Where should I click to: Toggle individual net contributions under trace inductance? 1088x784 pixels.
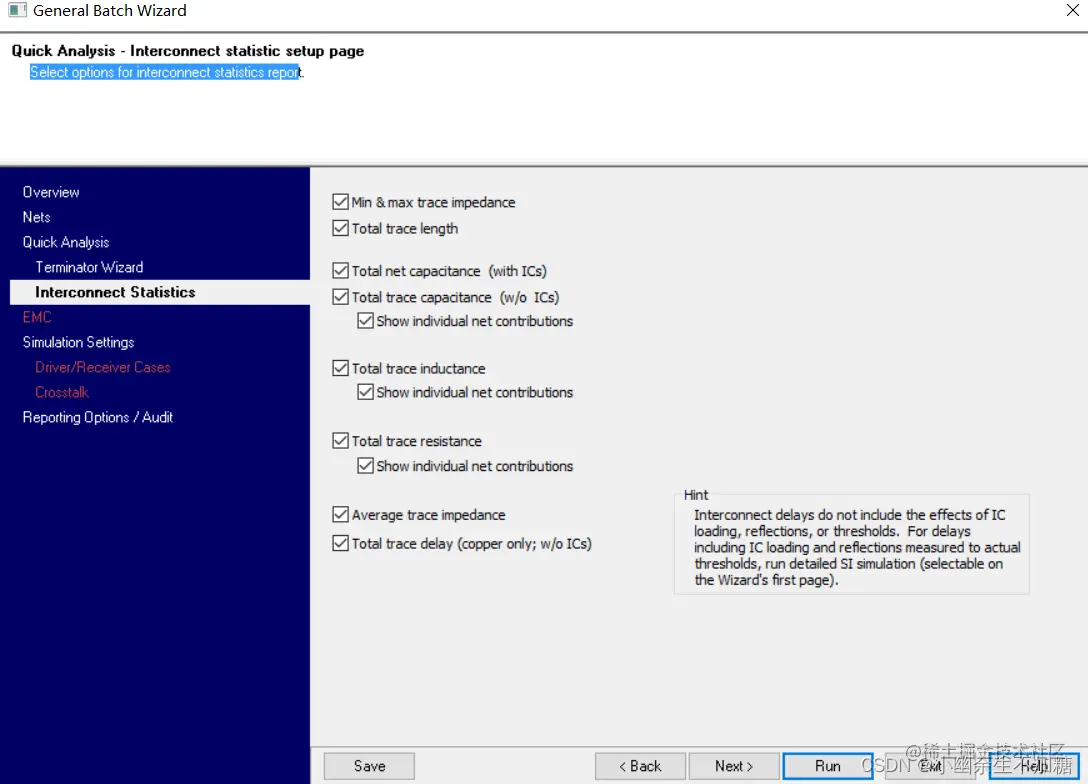coord(365,392)
